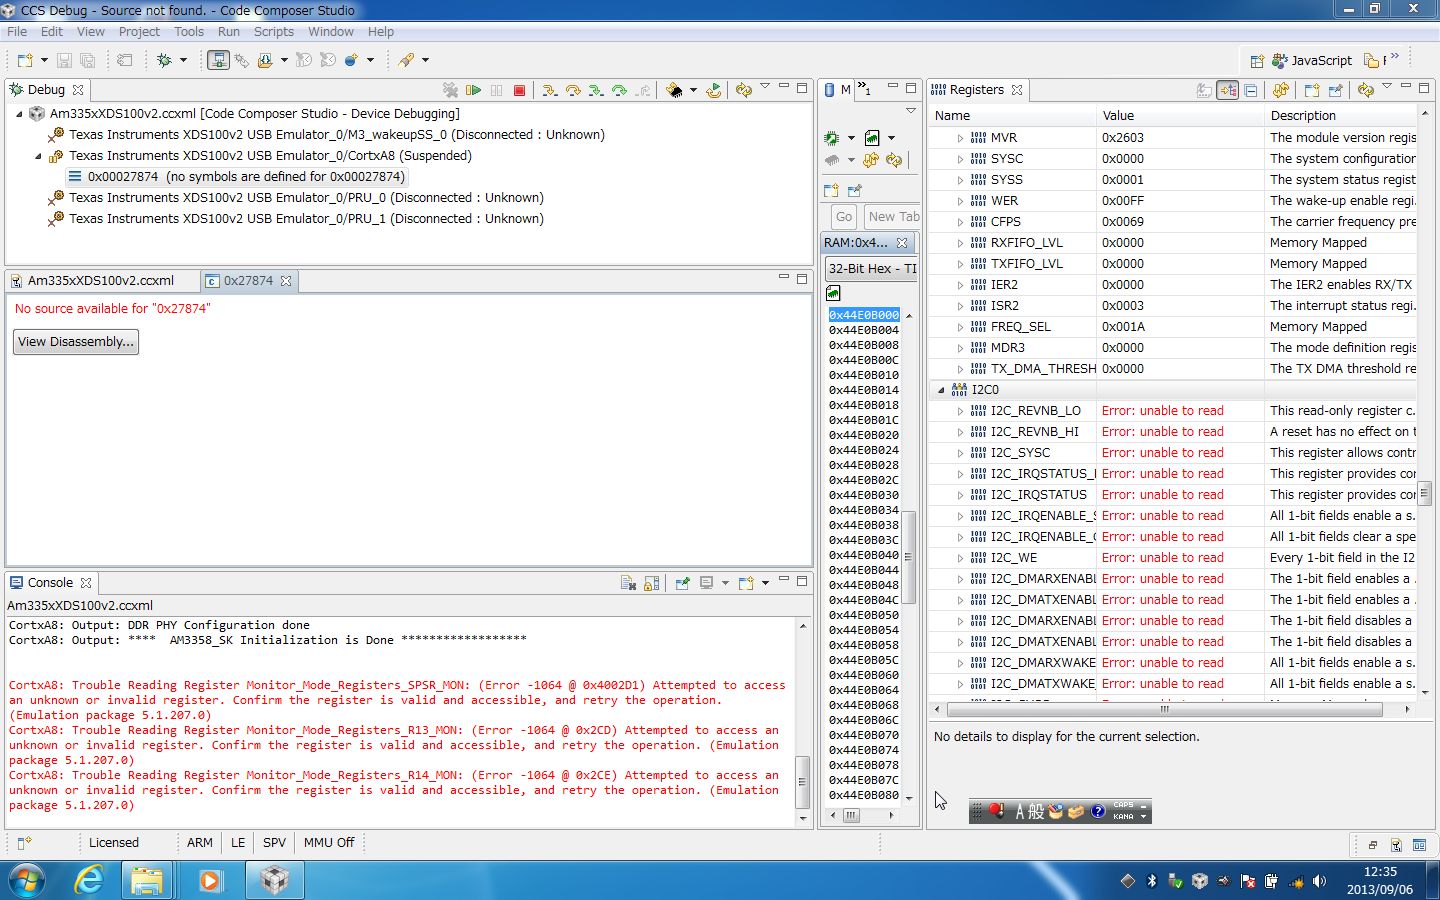Screen dimensions: 1440x900
Task: Open the Project menu
Action: [x=139, y=32]
